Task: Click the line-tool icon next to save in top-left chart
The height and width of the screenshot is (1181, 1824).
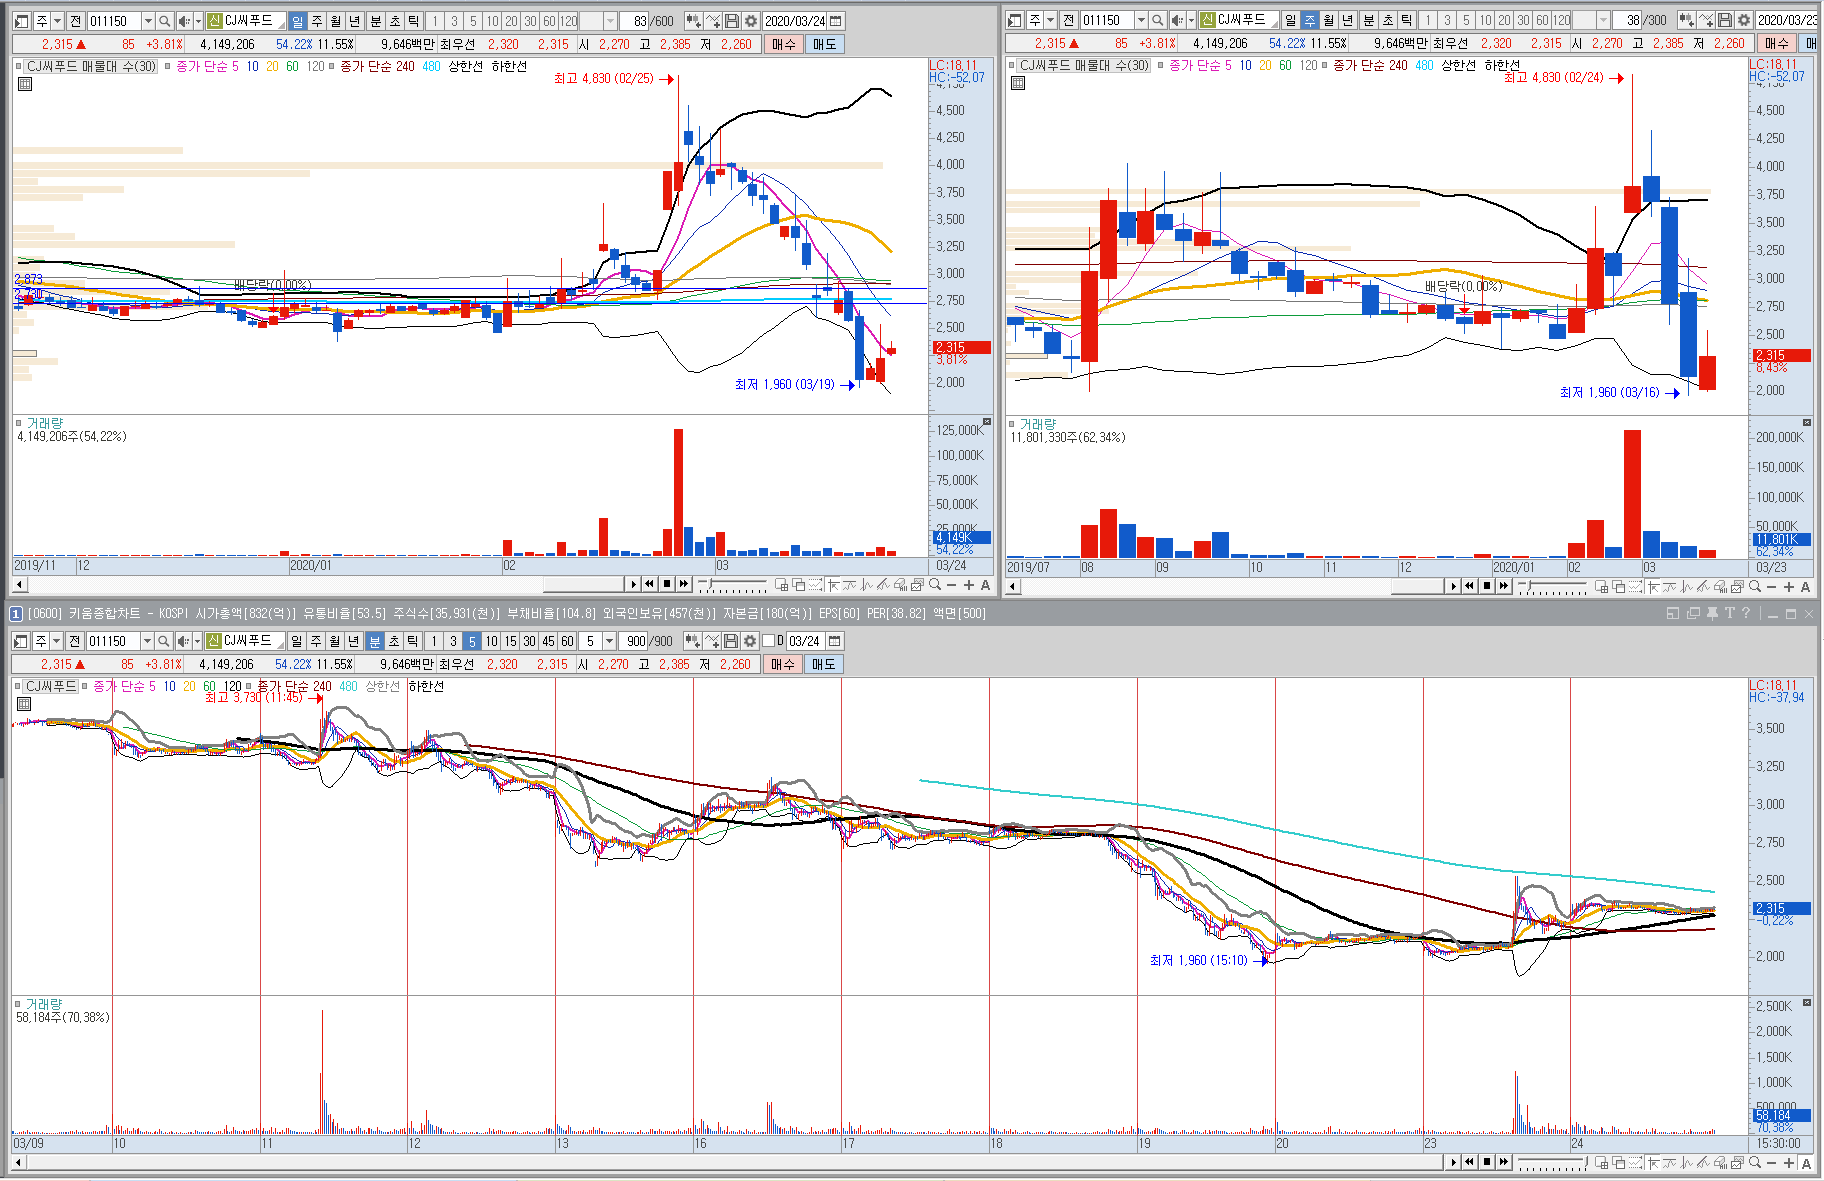Action: (x=713, y=21)
